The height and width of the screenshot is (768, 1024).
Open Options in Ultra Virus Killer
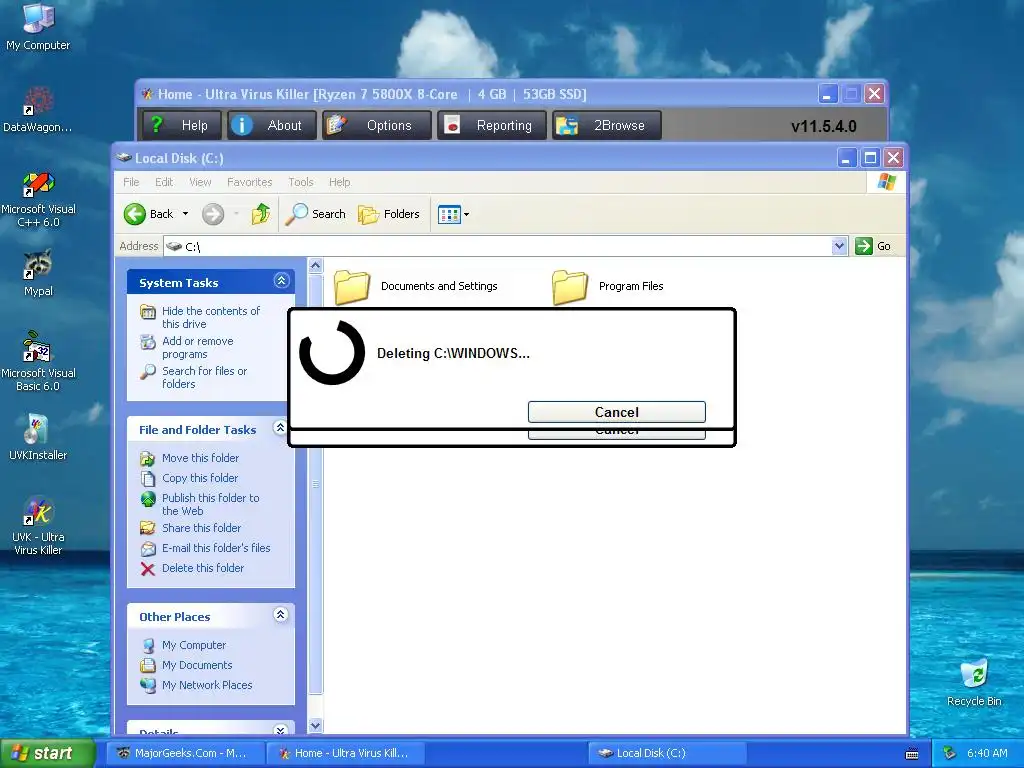click(x=377, y=125)
